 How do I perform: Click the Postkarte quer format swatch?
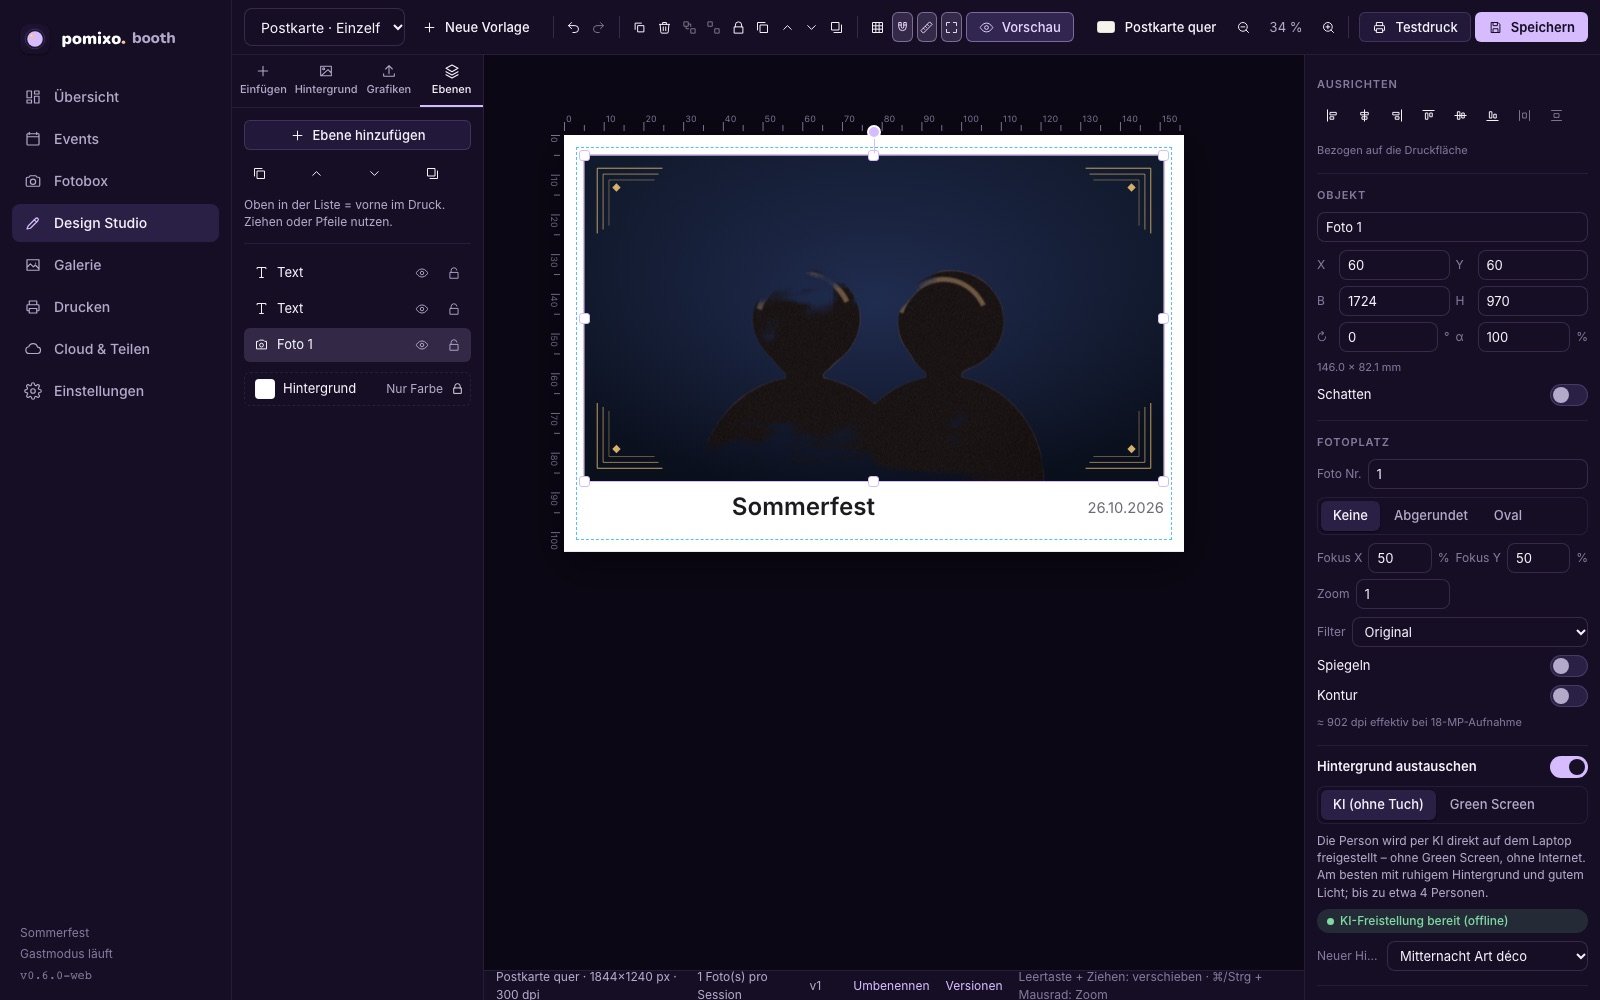[1106, 27]
